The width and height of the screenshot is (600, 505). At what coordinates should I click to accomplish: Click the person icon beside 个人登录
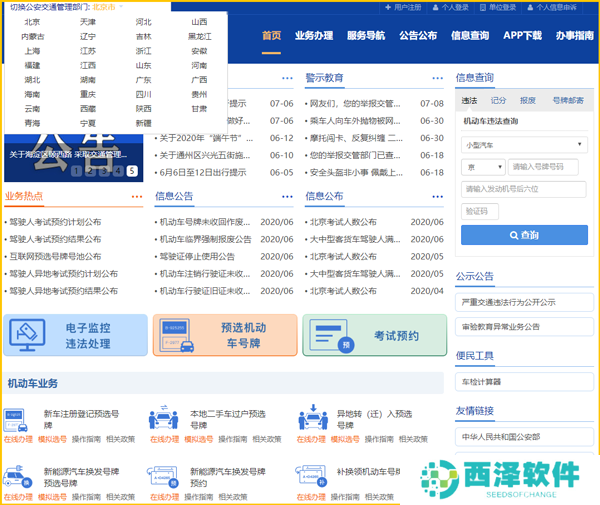(x=435, y=7)
